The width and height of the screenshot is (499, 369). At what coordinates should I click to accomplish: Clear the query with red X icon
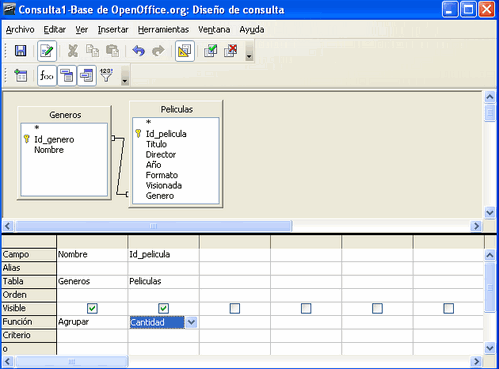click(x=231, y=51)
